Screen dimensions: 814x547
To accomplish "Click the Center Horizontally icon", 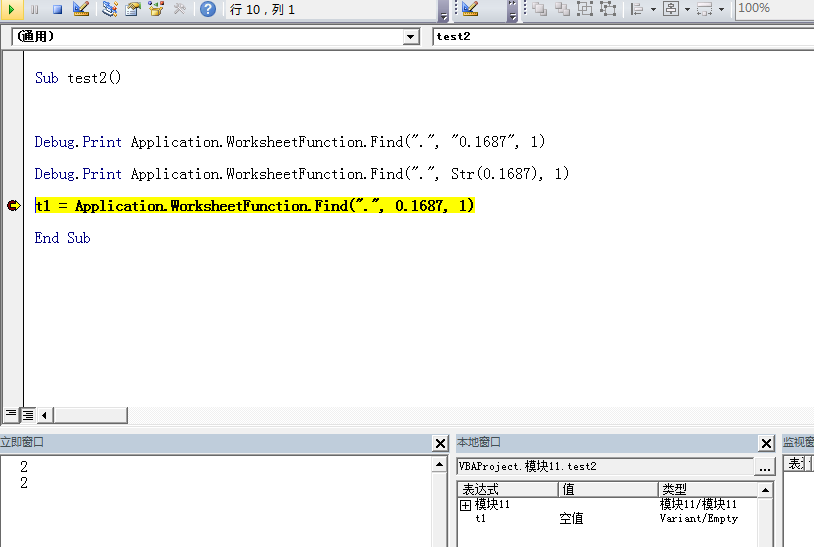I will 671,9.
